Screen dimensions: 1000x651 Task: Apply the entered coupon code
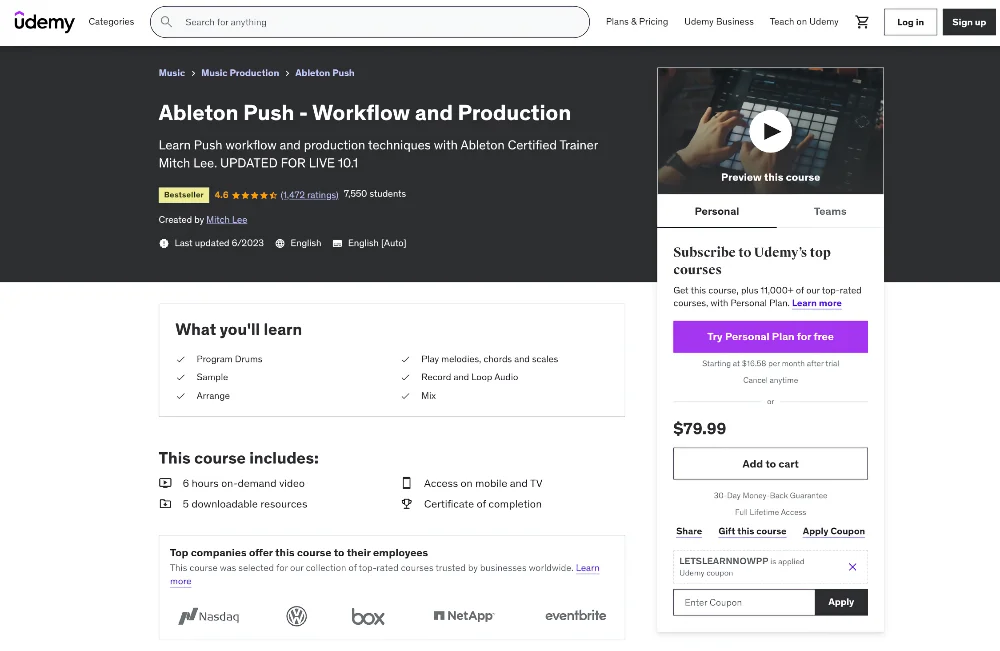(841, 602)
